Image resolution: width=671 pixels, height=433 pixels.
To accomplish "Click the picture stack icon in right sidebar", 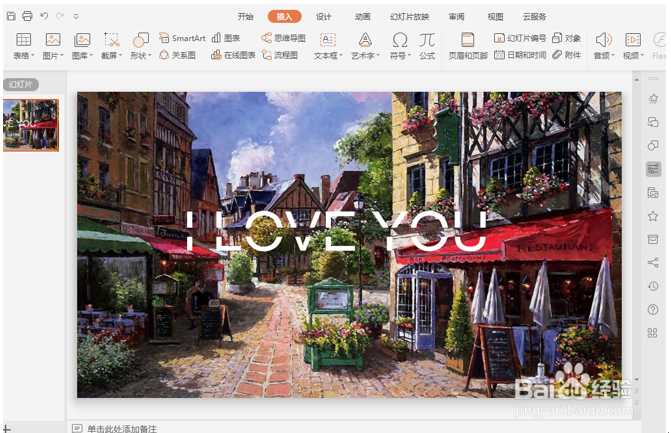I will [653, 193].
